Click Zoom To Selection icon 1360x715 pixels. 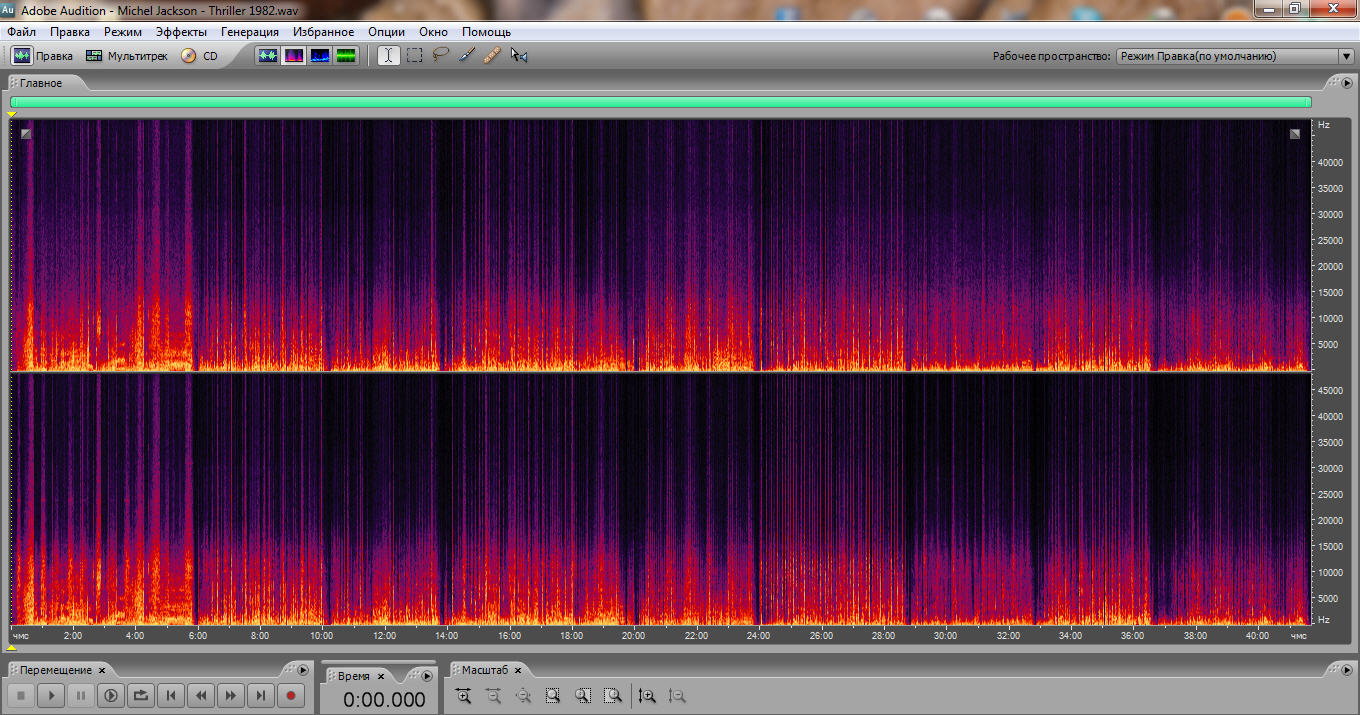[x=553, y=695]
